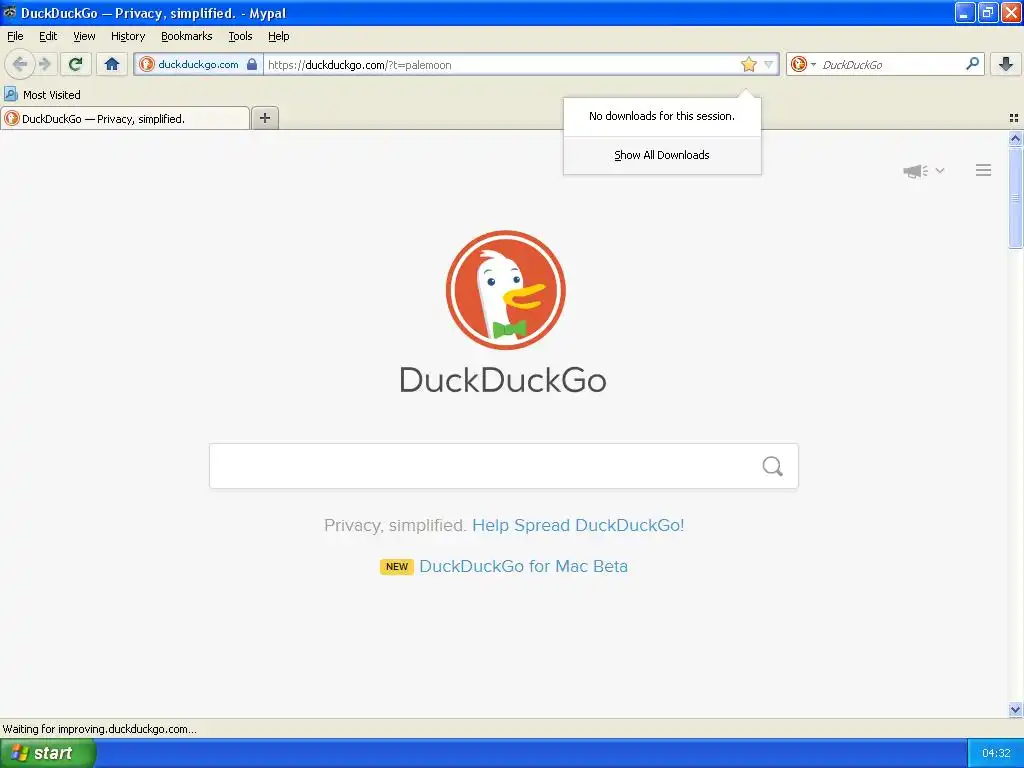Click the megaphone announcements icon
1024x768 pixels.
[915, 171]
